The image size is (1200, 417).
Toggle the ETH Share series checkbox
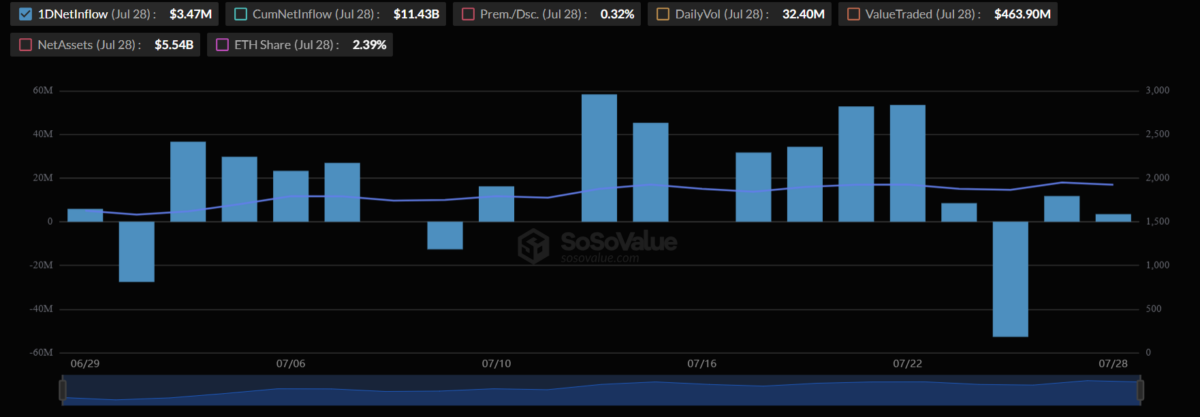pos(222,45)
